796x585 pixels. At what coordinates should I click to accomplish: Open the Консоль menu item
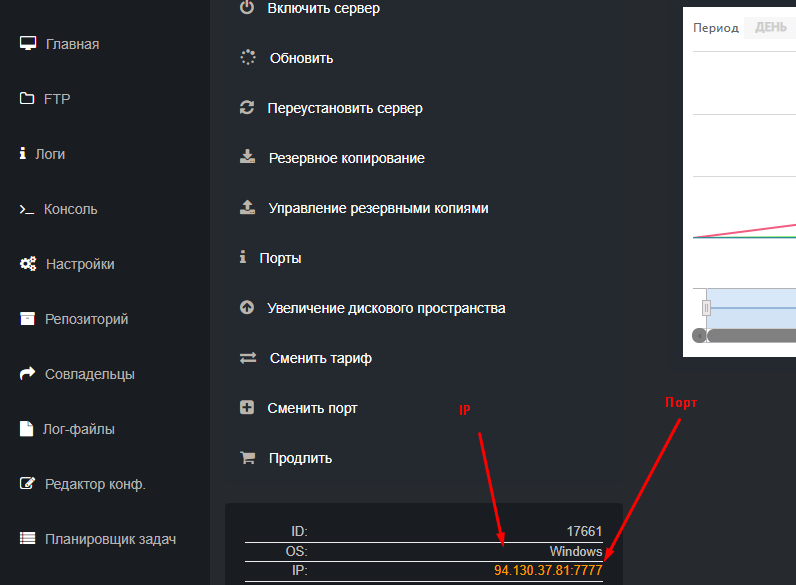70,209
